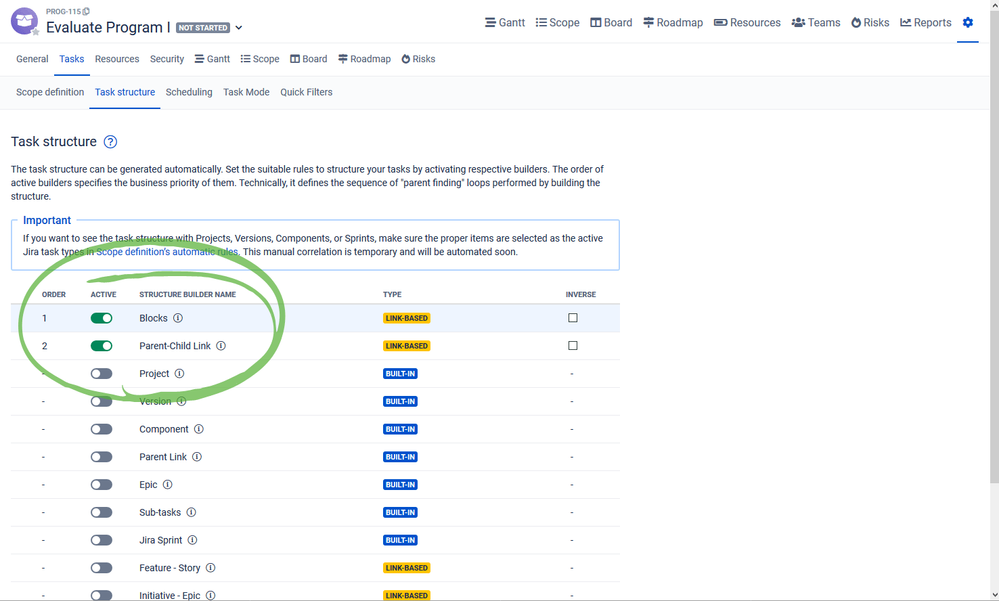Show info for Sub-tasks builder
The height and width of the screenshot is (601, 999).
pyautogui.click(x=191, y=512)
